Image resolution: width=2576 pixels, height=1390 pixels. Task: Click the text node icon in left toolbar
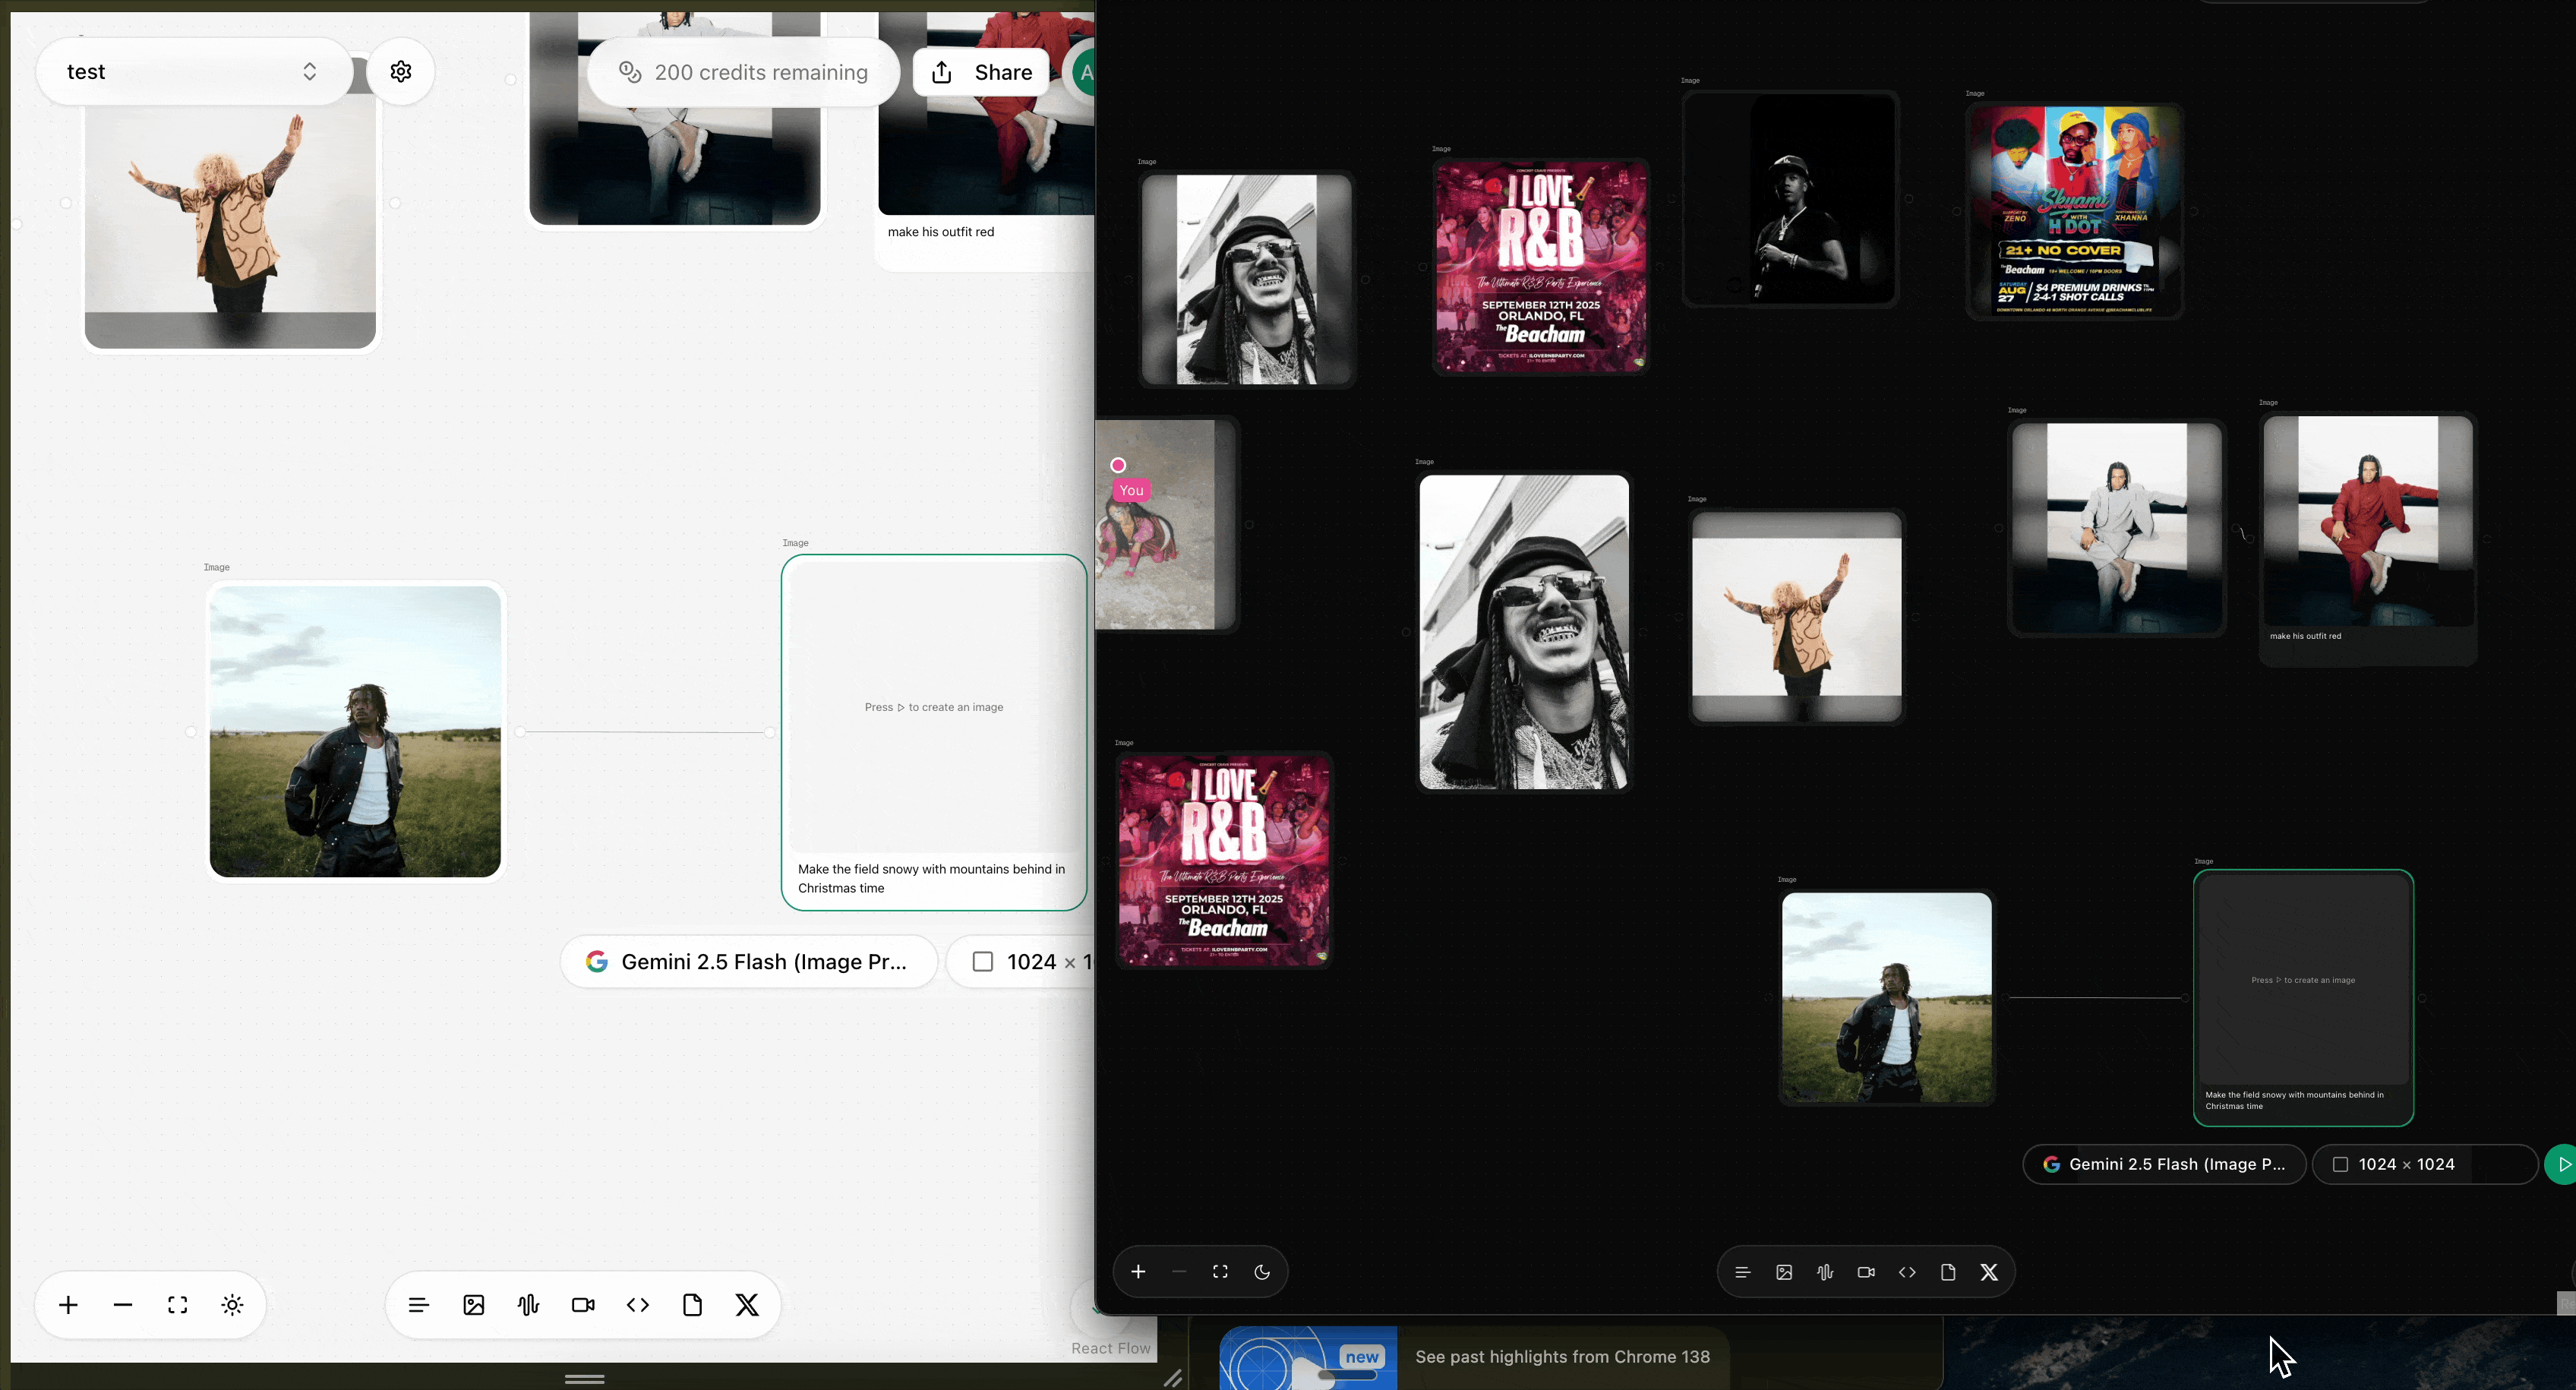coord(418,1305)
